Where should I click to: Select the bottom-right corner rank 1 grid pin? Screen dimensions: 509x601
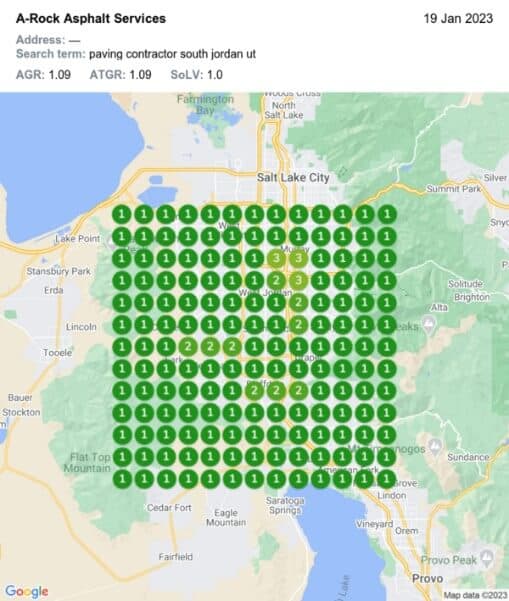click(387, 479)
